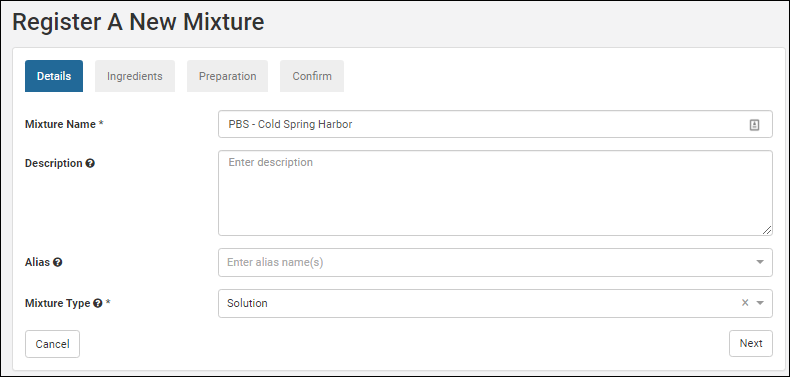Click inside the Description text area
This screenshot has height=377, width=790.
(495, 193)
